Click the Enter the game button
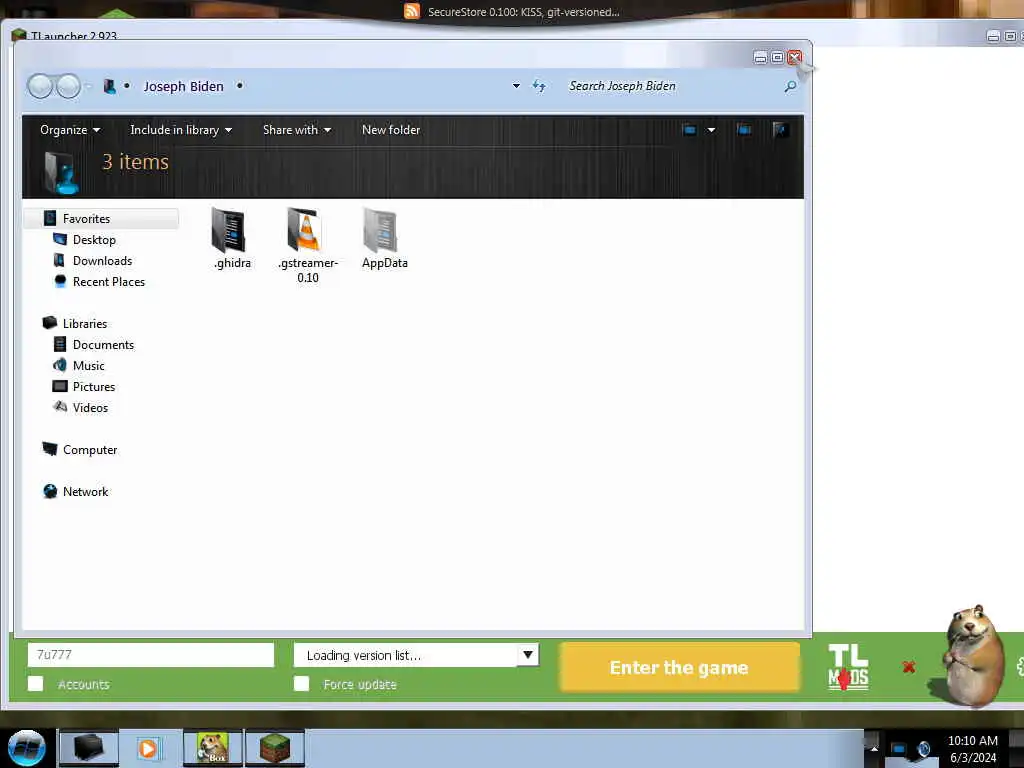This screenshot has height=768, width=1024. tap(679, 667)
